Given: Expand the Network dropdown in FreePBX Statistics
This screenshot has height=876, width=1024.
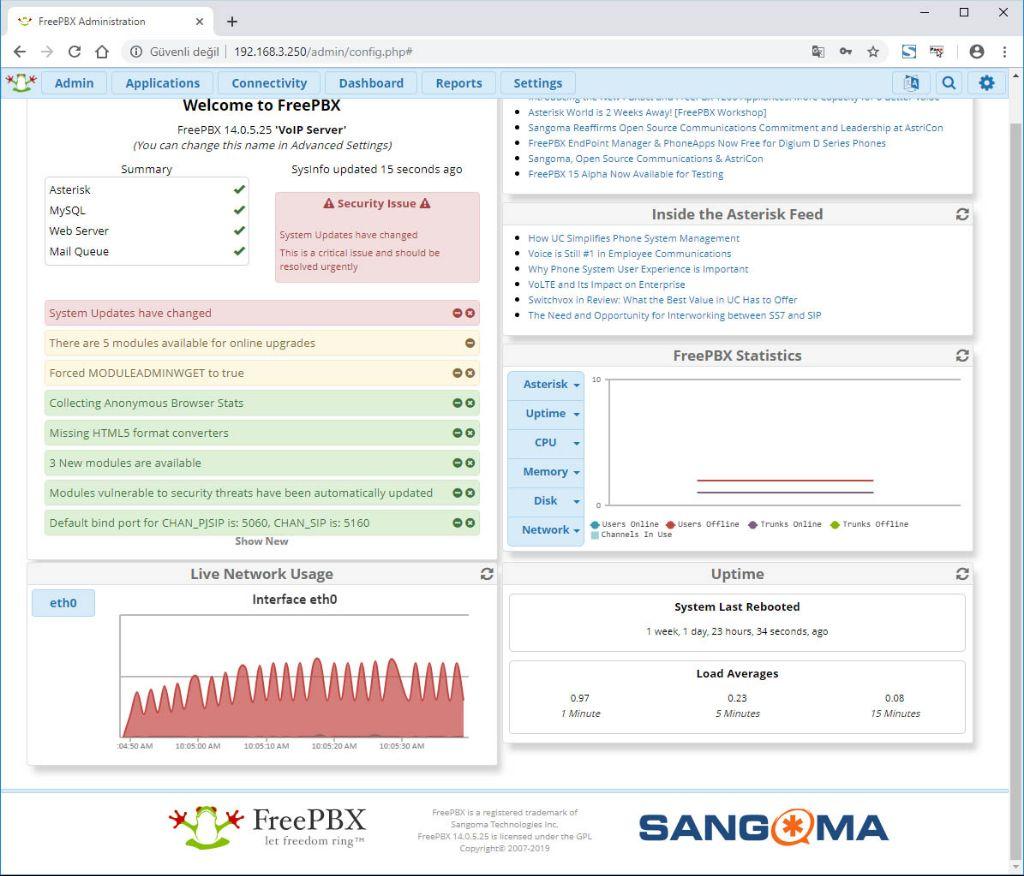Looking at the screenshot, I should click(x=545, y=530).
